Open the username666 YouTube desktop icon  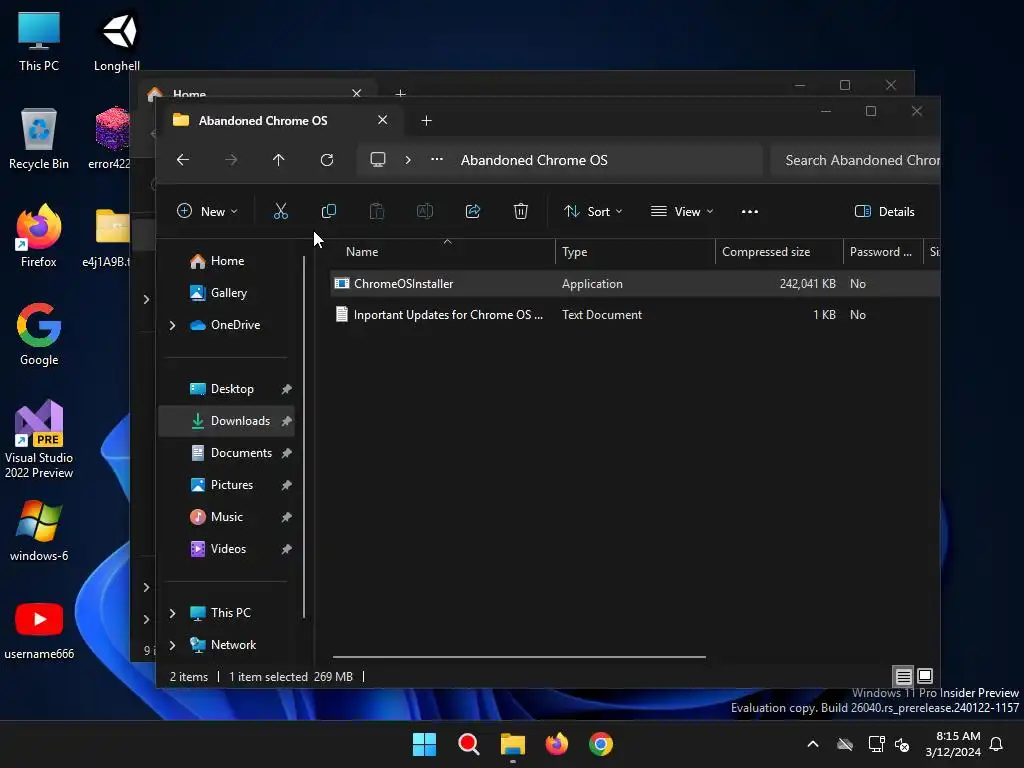pyautogui.click(x=39, y=629)
